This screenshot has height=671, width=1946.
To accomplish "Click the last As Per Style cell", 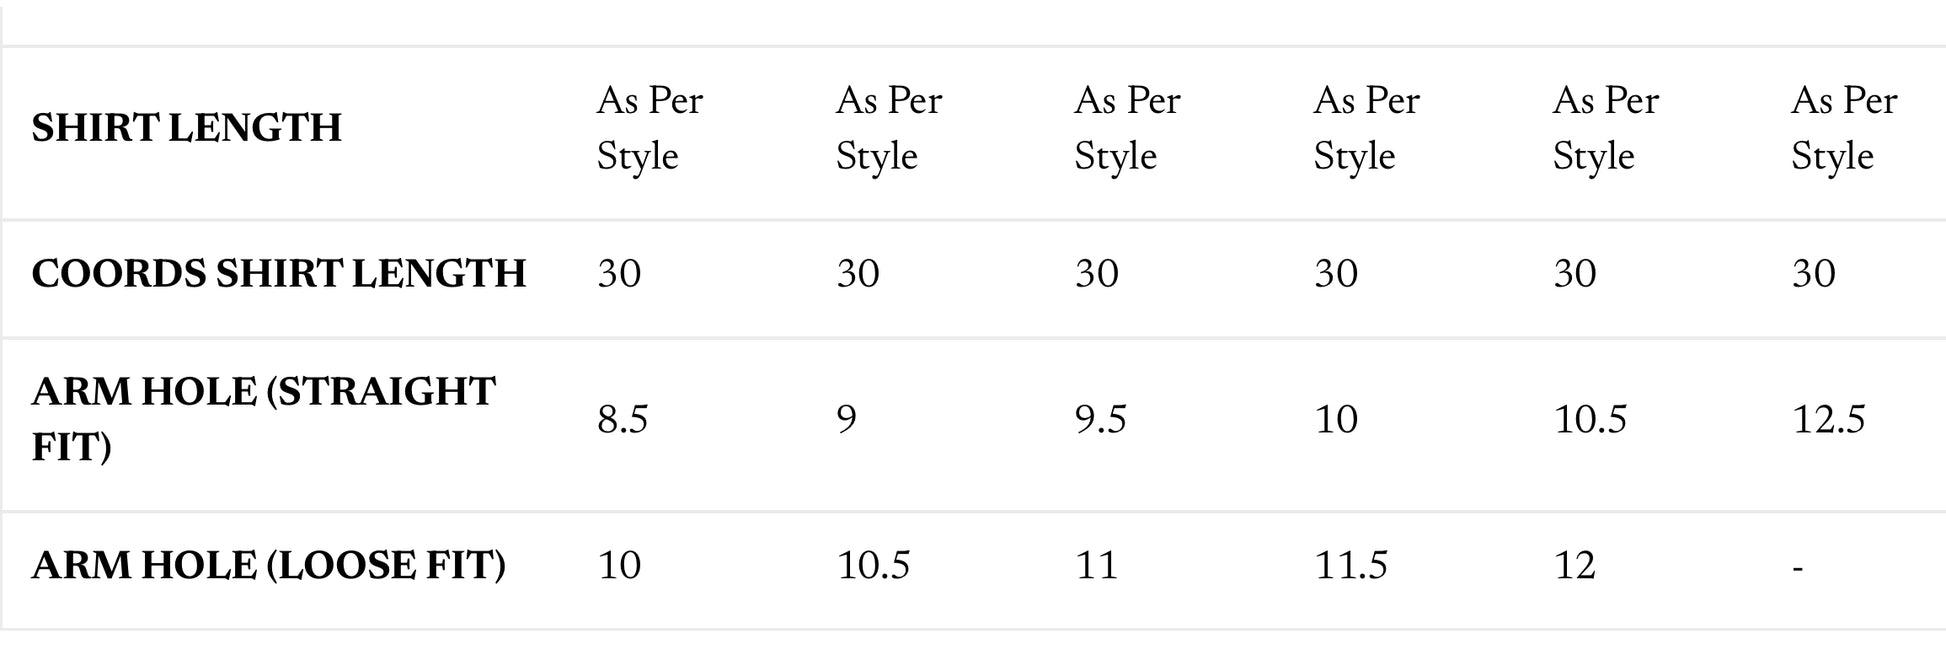I will [1844, 128].
